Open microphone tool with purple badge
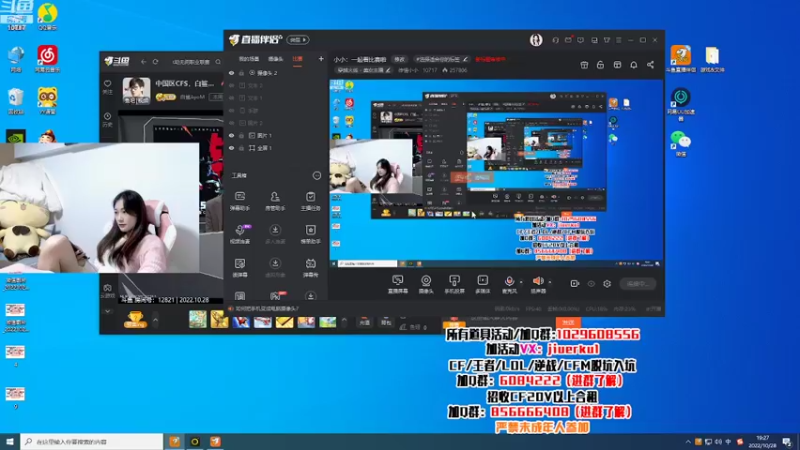 pyautogui.click(x=240, y=234)
